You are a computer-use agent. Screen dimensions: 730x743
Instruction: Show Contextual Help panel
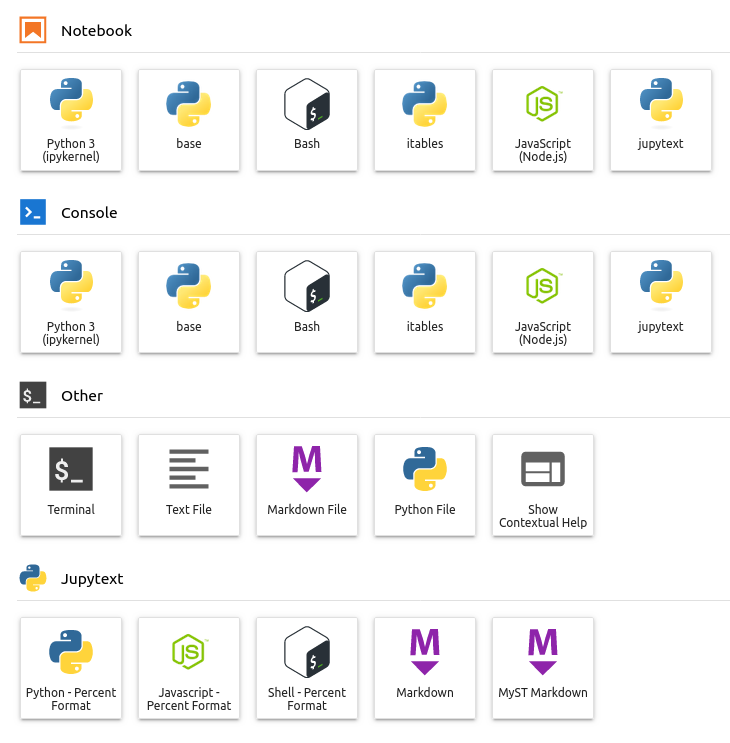[542, 485]
